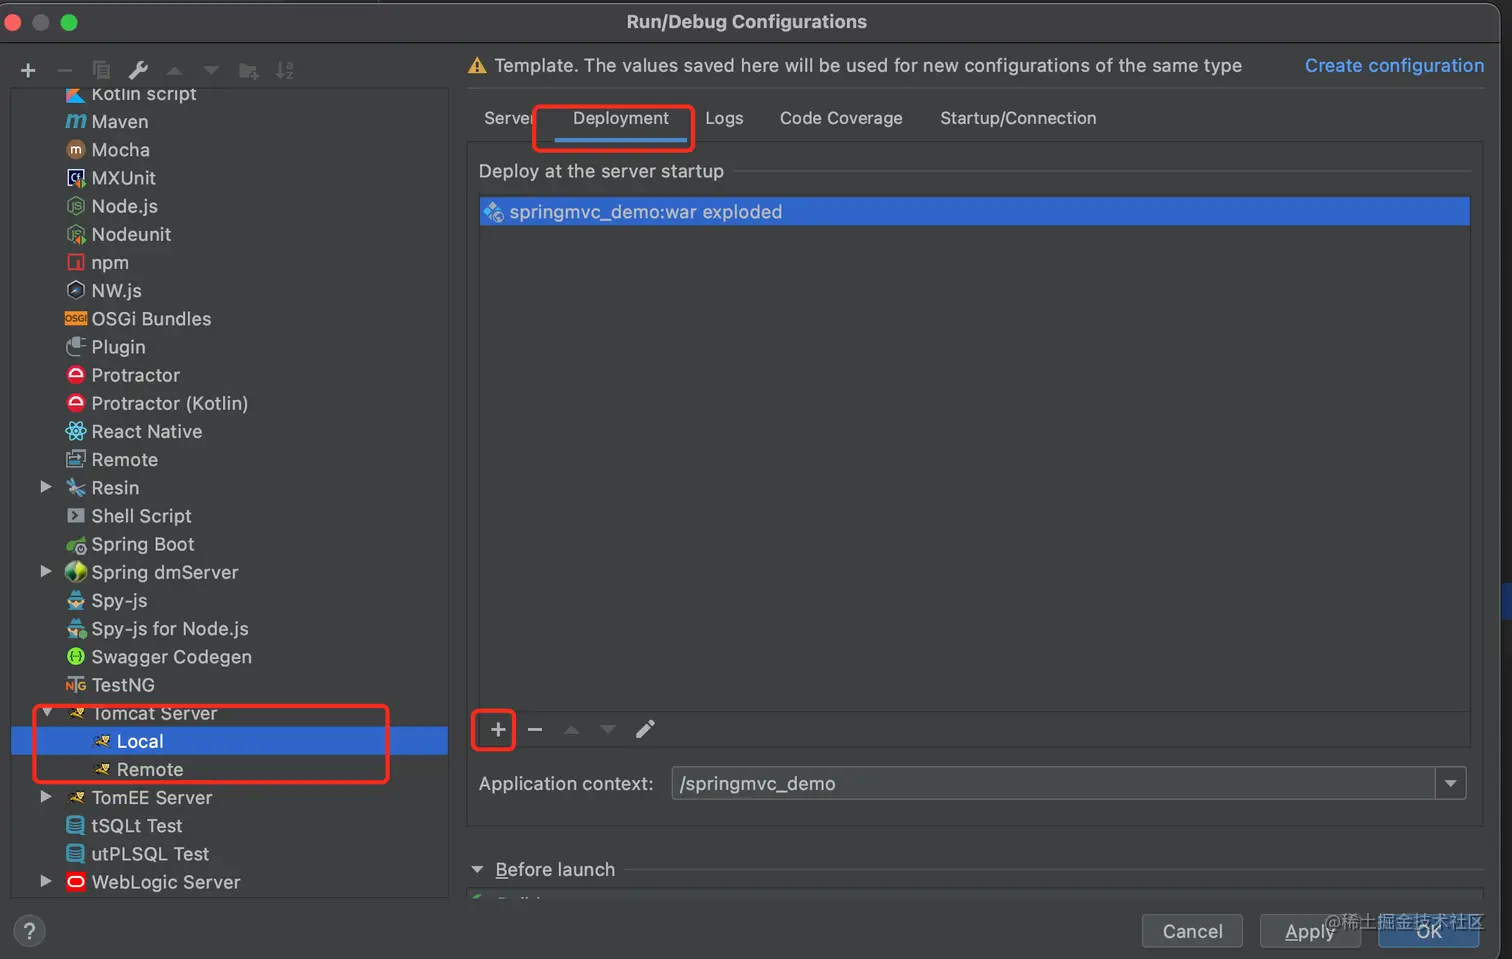Viewport: 1512px width, 959px height.
Task: Expand the Resin node
Action: click(x=46, y=487)
